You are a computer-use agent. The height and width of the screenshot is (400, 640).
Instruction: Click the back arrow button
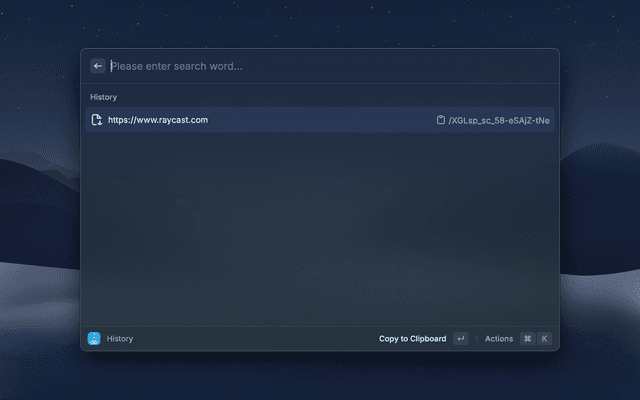[x=98, y=66]
